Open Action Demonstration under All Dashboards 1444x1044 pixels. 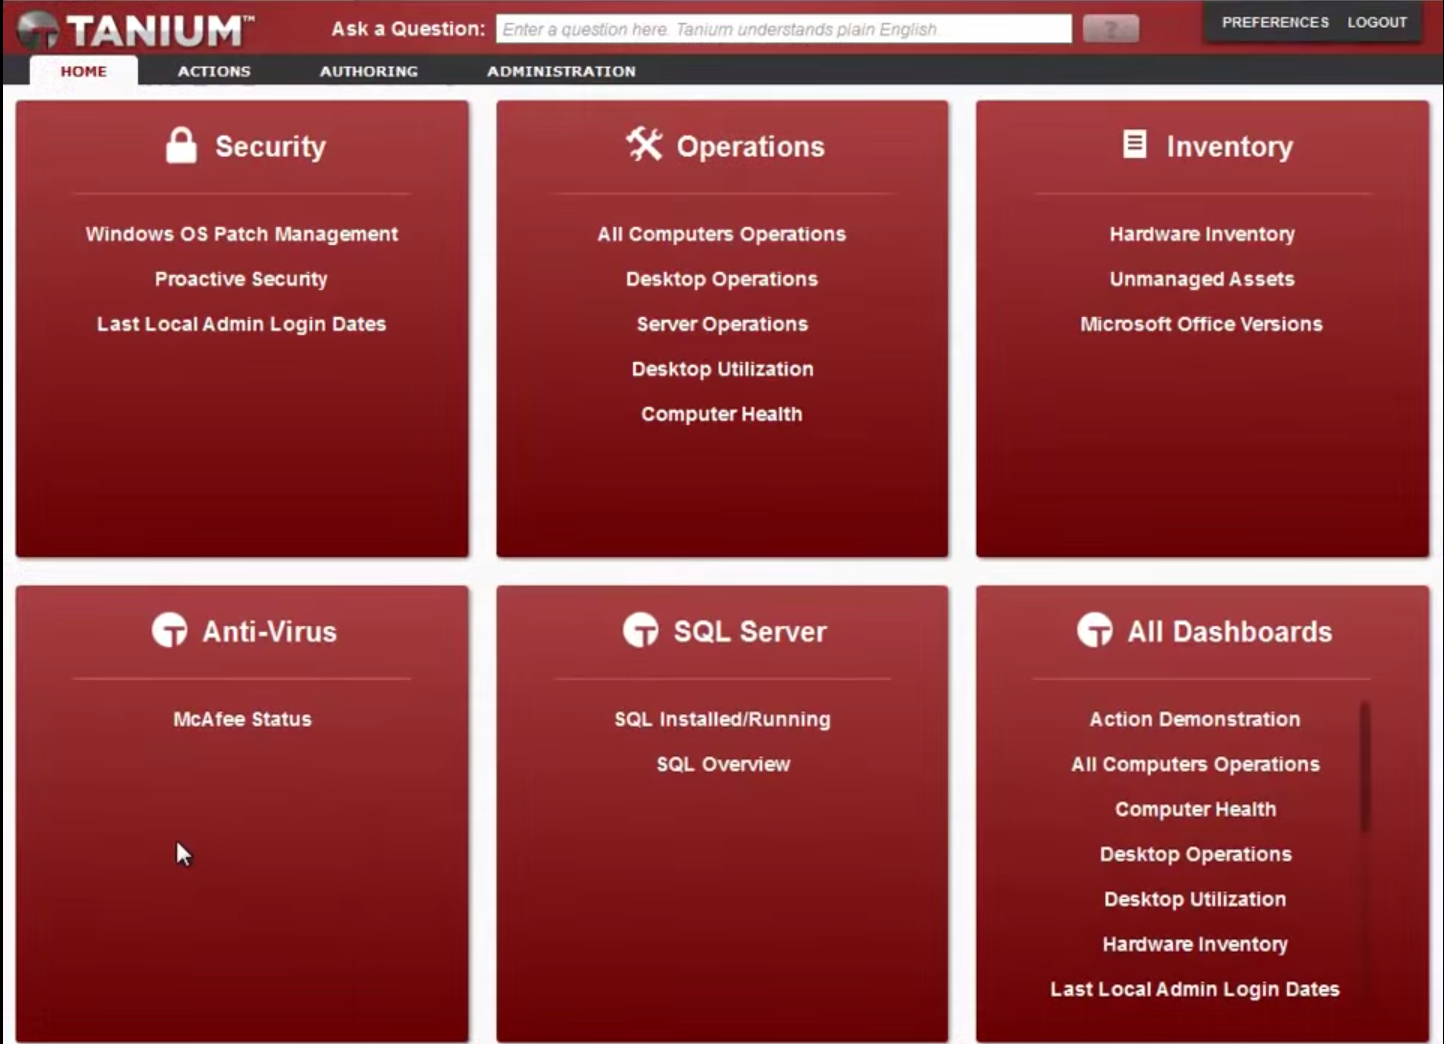(x=1195, y=719)
